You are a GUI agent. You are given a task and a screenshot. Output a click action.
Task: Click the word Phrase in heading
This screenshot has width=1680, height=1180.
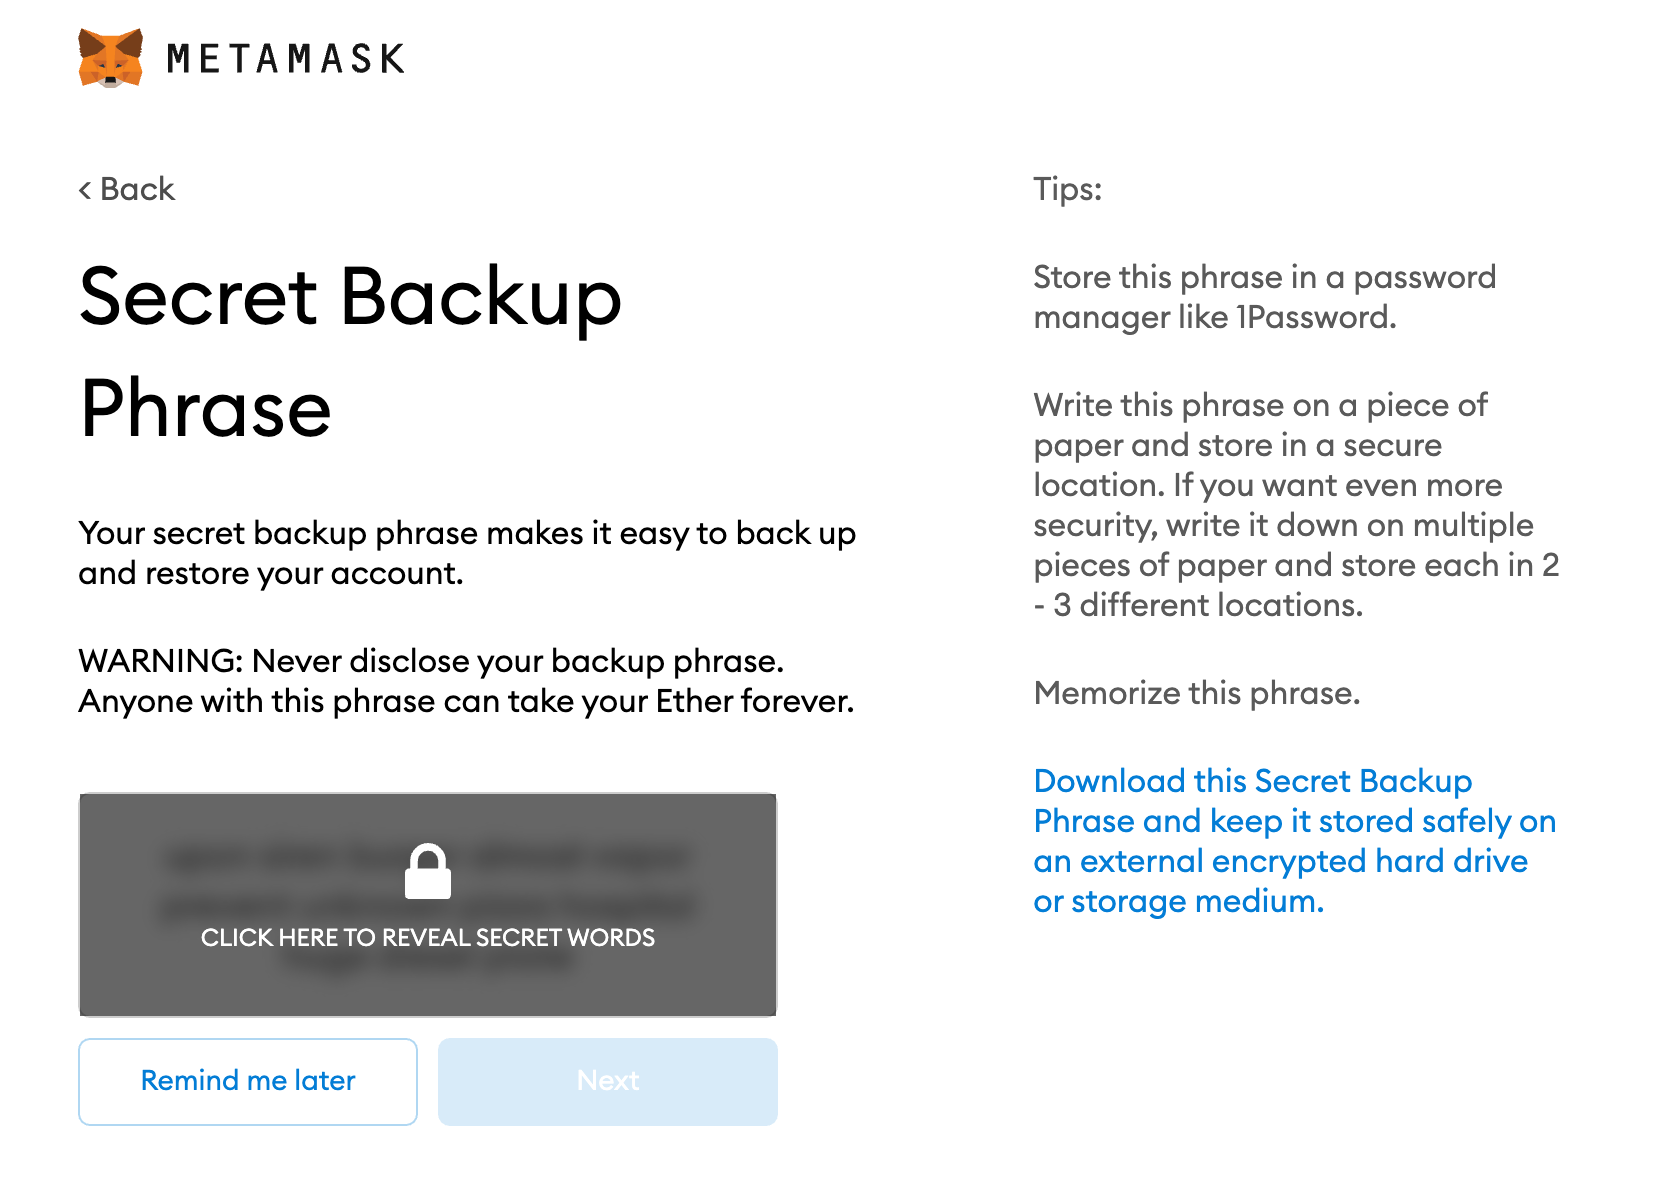pos(205,408)
